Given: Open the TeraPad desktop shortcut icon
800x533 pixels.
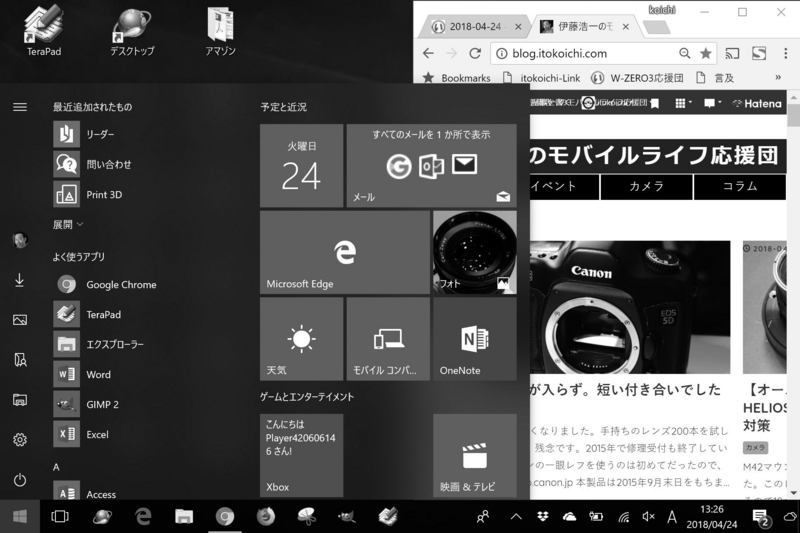Looking at the screenshot, I should point(44,31).
